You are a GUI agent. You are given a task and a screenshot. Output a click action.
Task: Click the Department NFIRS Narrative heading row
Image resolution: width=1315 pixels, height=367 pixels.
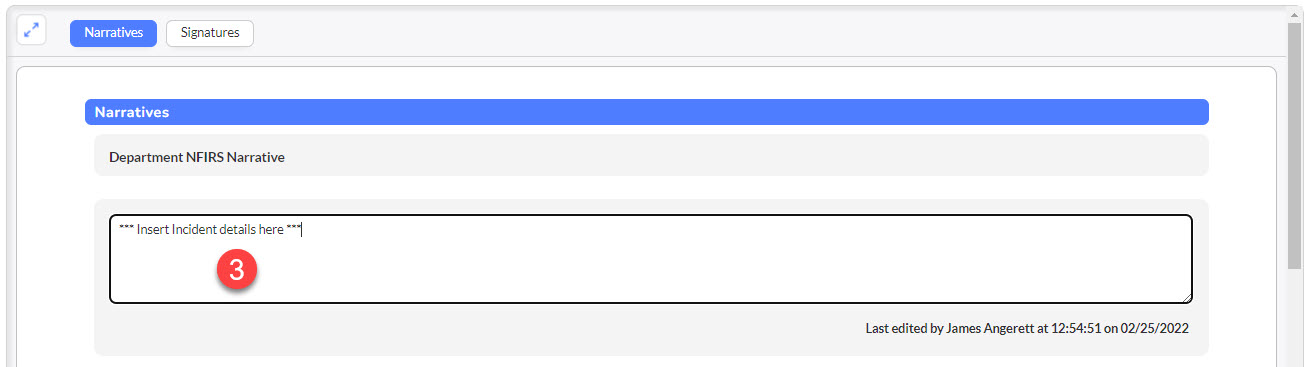(x=651, y=156)
